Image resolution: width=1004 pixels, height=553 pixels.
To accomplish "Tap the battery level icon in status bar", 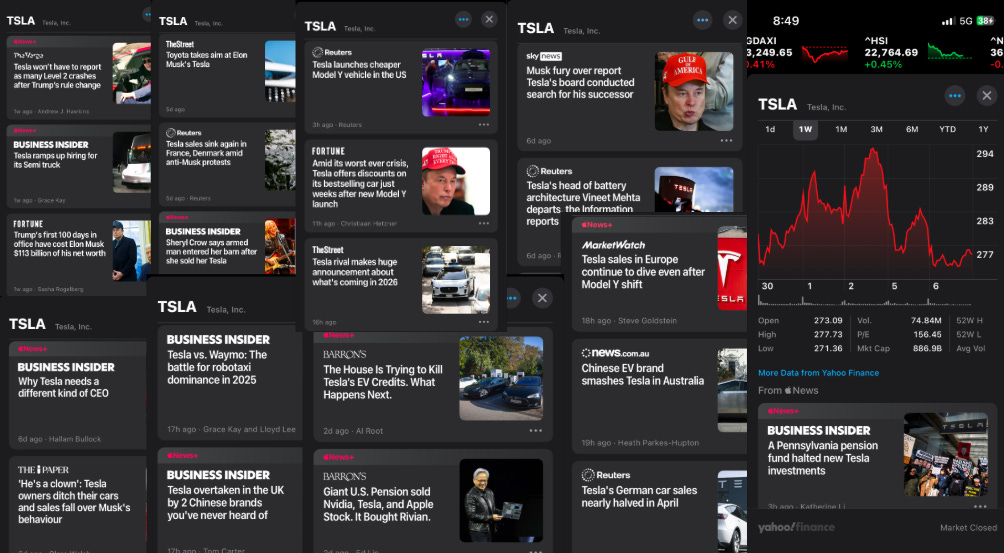I will tap(985, 20).
